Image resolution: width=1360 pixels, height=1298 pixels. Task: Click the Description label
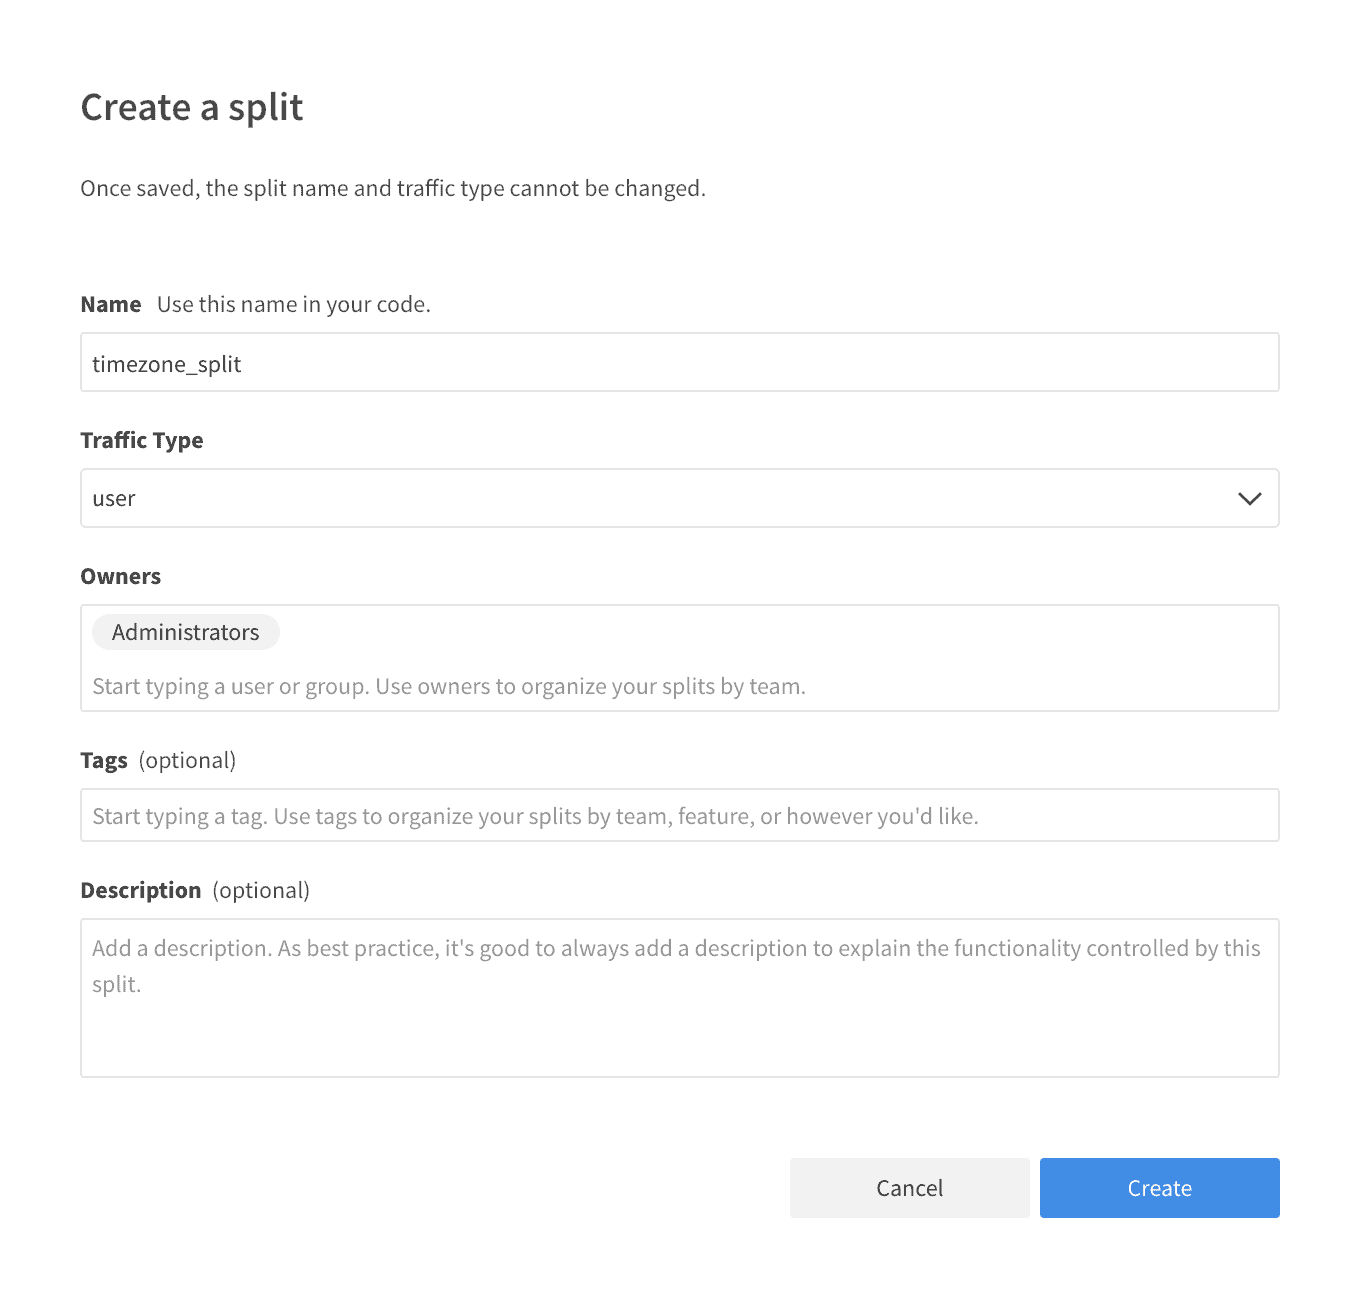tap(141, 890)
